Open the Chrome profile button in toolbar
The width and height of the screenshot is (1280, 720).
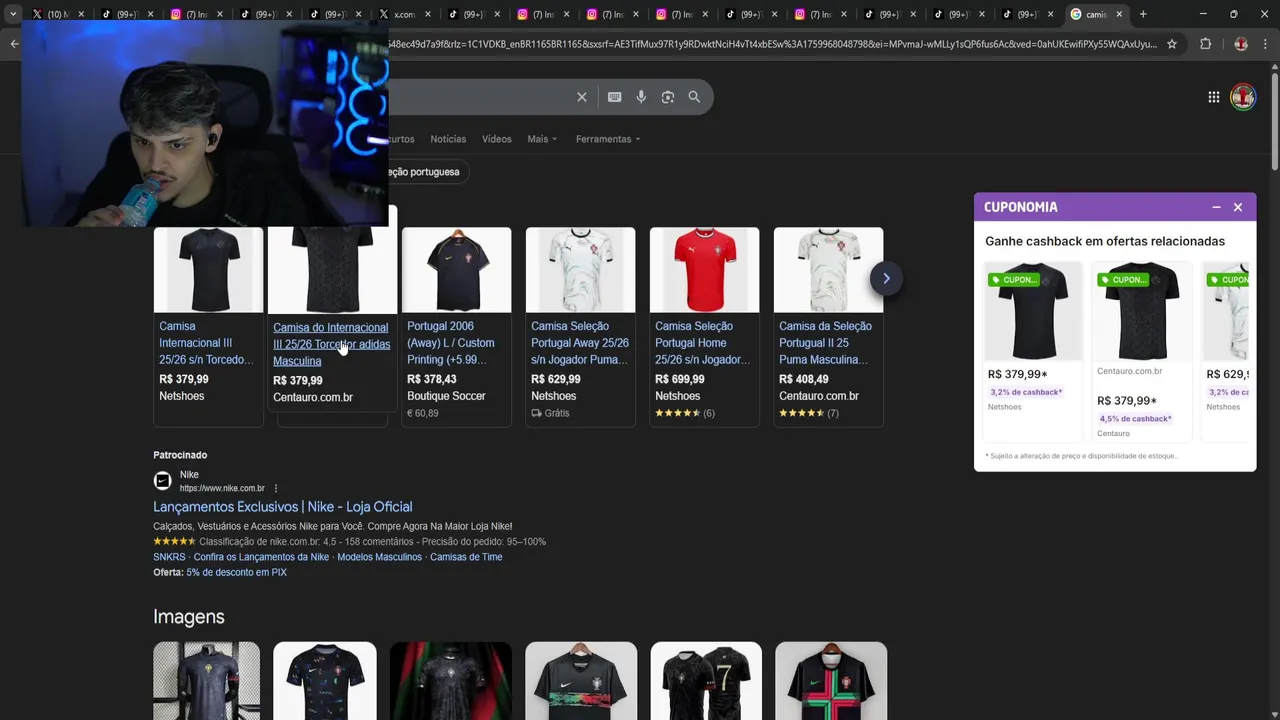coord(1241,44)
